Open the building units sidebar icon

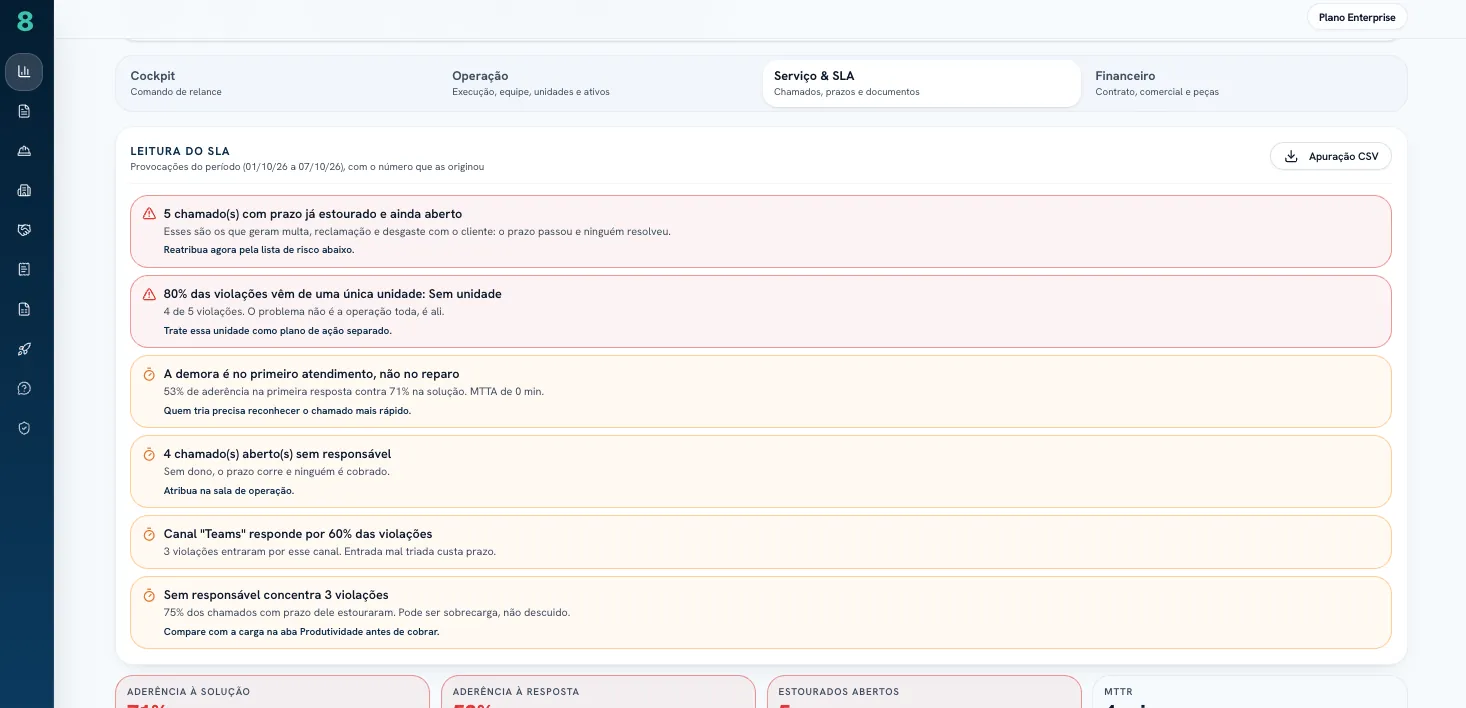(x=24, y=190)
